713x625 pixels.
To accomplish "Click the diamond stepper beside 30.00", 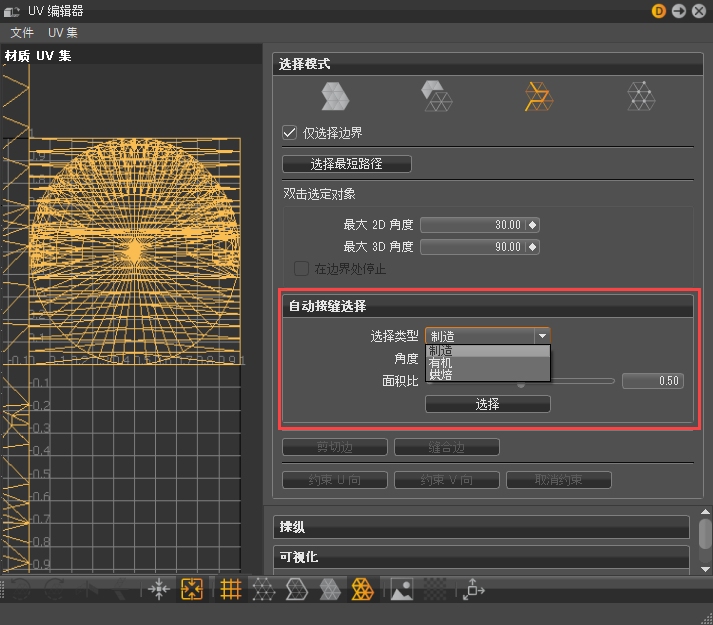I will click(532, 225).
